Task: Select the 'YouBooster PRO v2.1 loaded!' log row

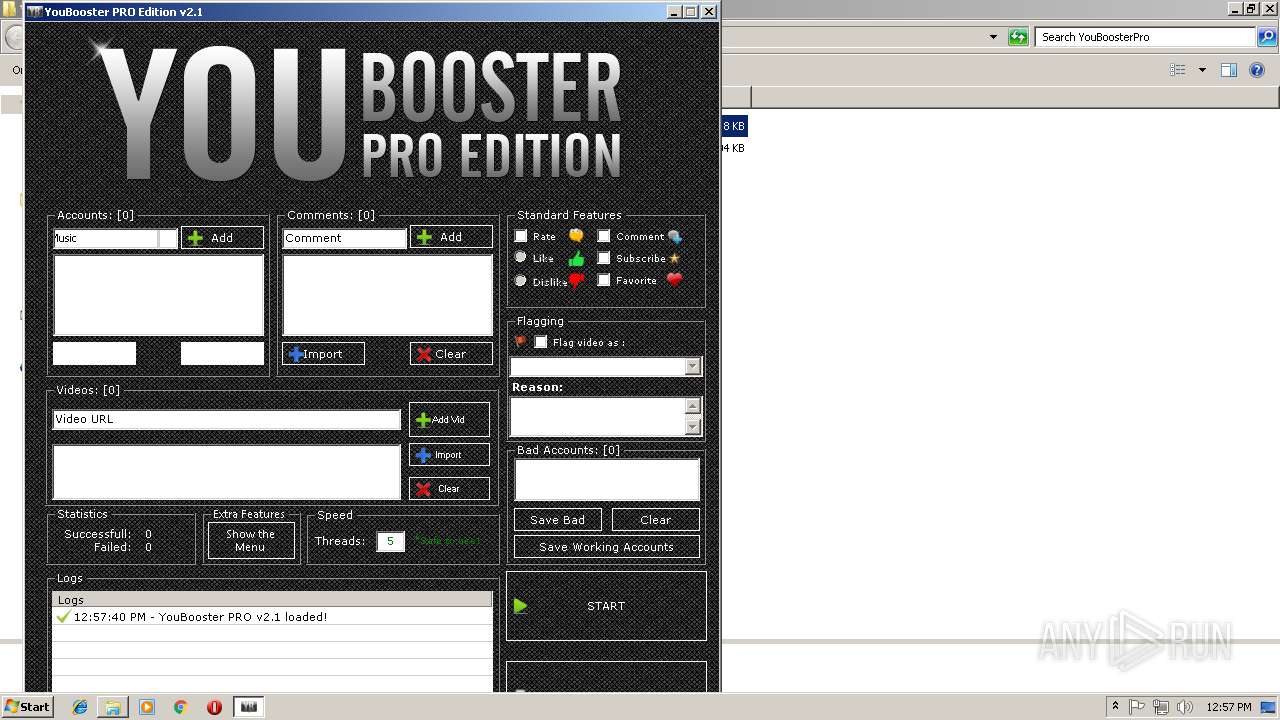Action: coord(272,617)
